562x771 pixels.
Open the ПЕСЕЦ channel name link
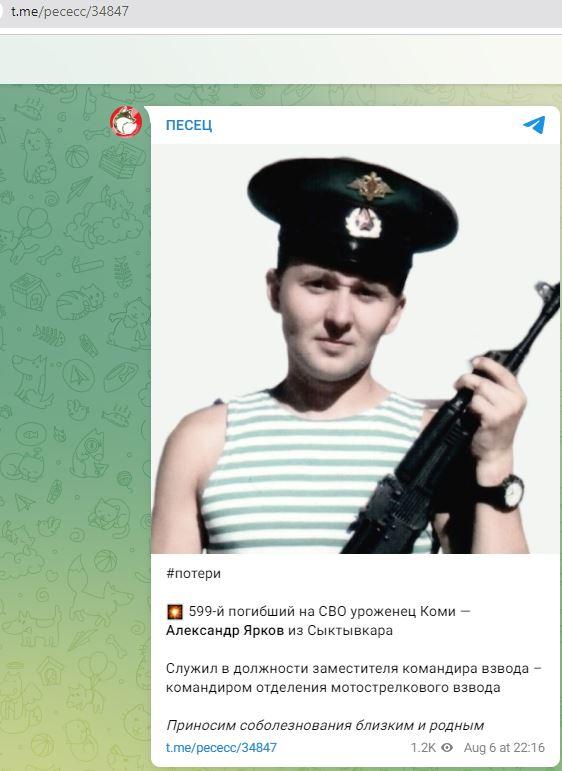coord(189,125)
